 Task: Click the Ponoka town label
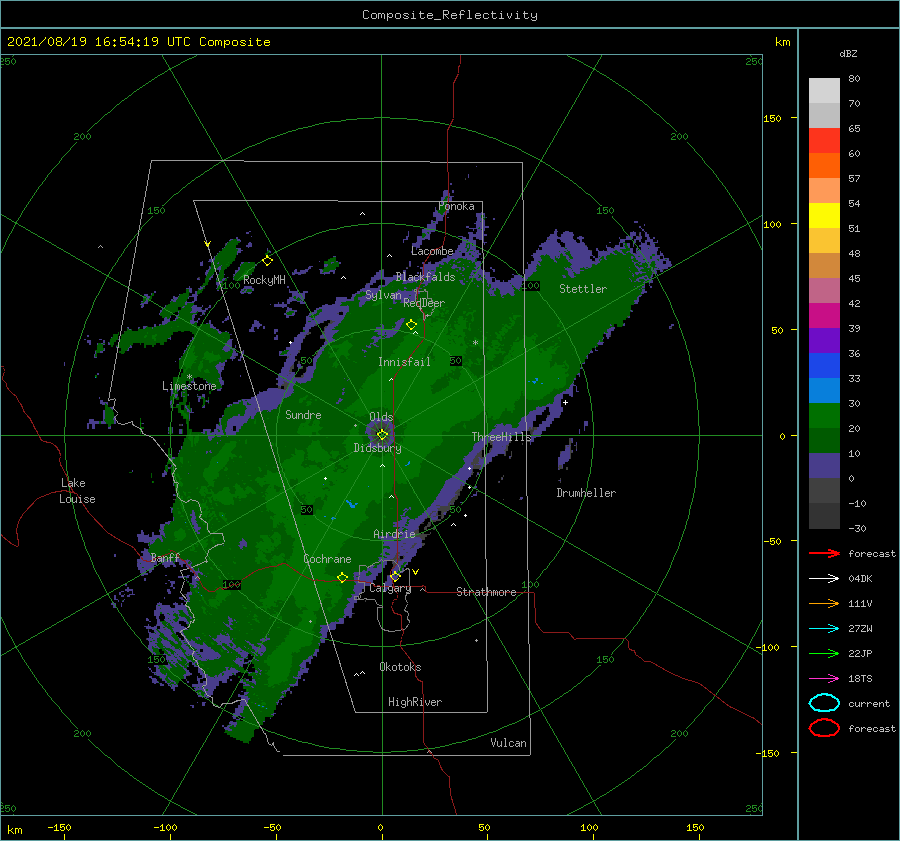click(x=456, y=206)
